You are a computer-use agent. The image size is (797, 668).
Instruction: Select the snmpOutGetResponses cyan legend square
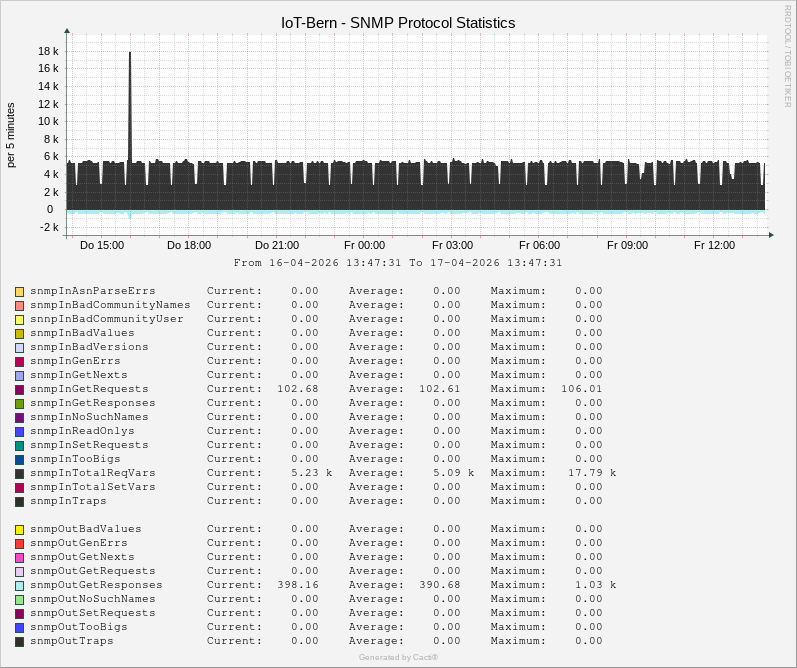[x=19, y=585]
